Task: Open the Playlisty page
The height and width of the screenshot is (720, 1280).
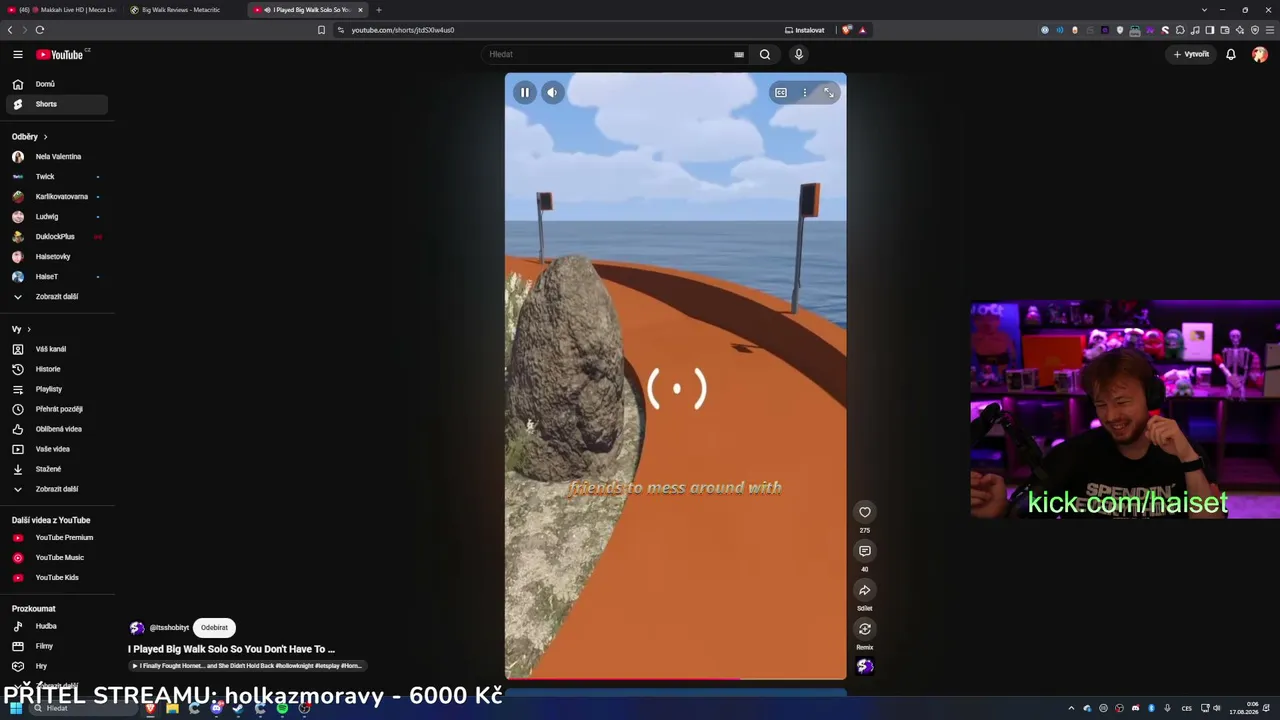Action: 57,389
